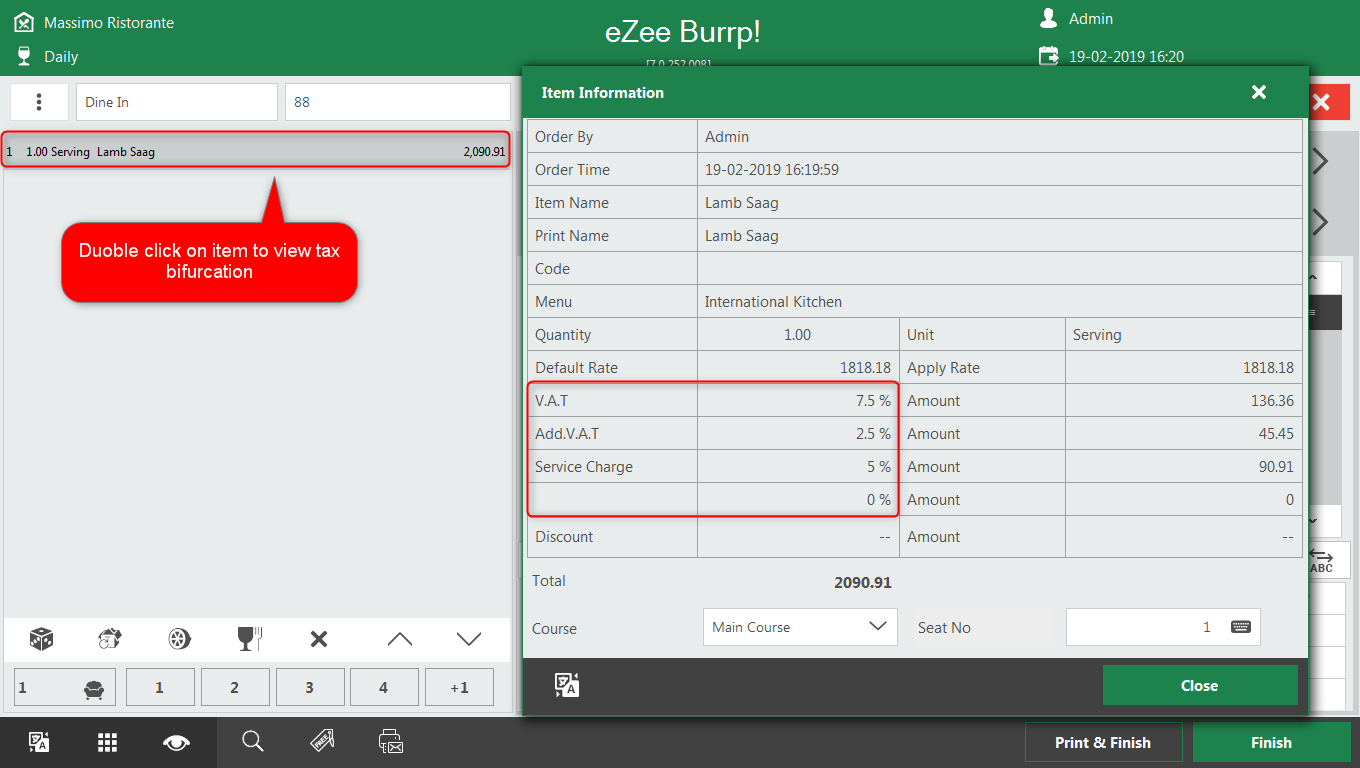Viewport: 1360px width, 768px height.
Task: Click the V.A.T percentage cell 7.5 %
Action: [x=798, y=400]
